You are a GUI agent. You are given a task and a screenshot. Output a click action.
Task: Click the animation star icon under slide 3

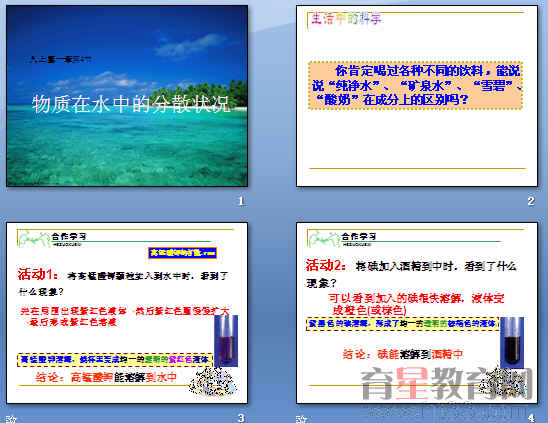(10, 418)
